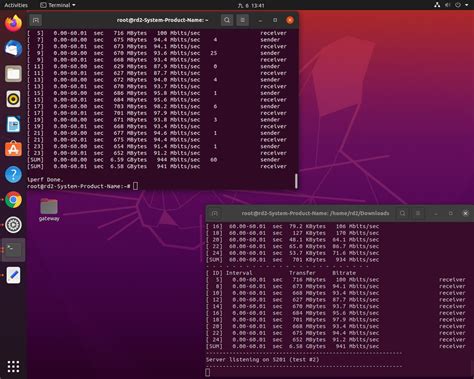Minimize the top terminal window
The height and width of the screenshot is (379, 474).
[x=260, y=20]
